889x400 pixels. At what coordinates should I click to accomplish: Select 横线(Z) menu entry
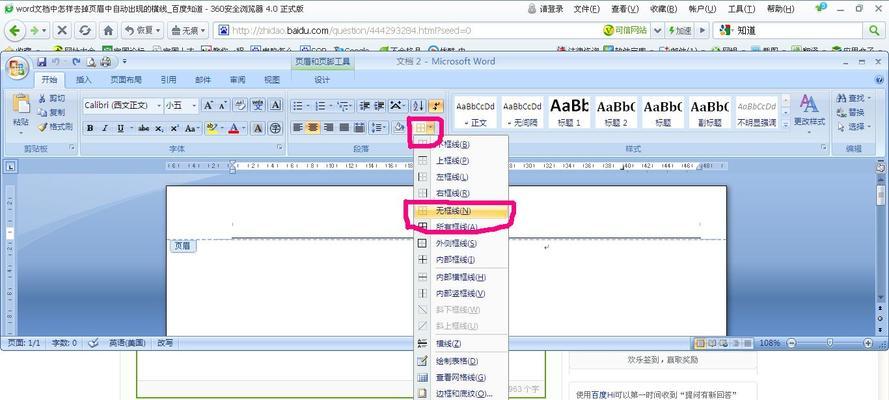click(x=461, y=344)
